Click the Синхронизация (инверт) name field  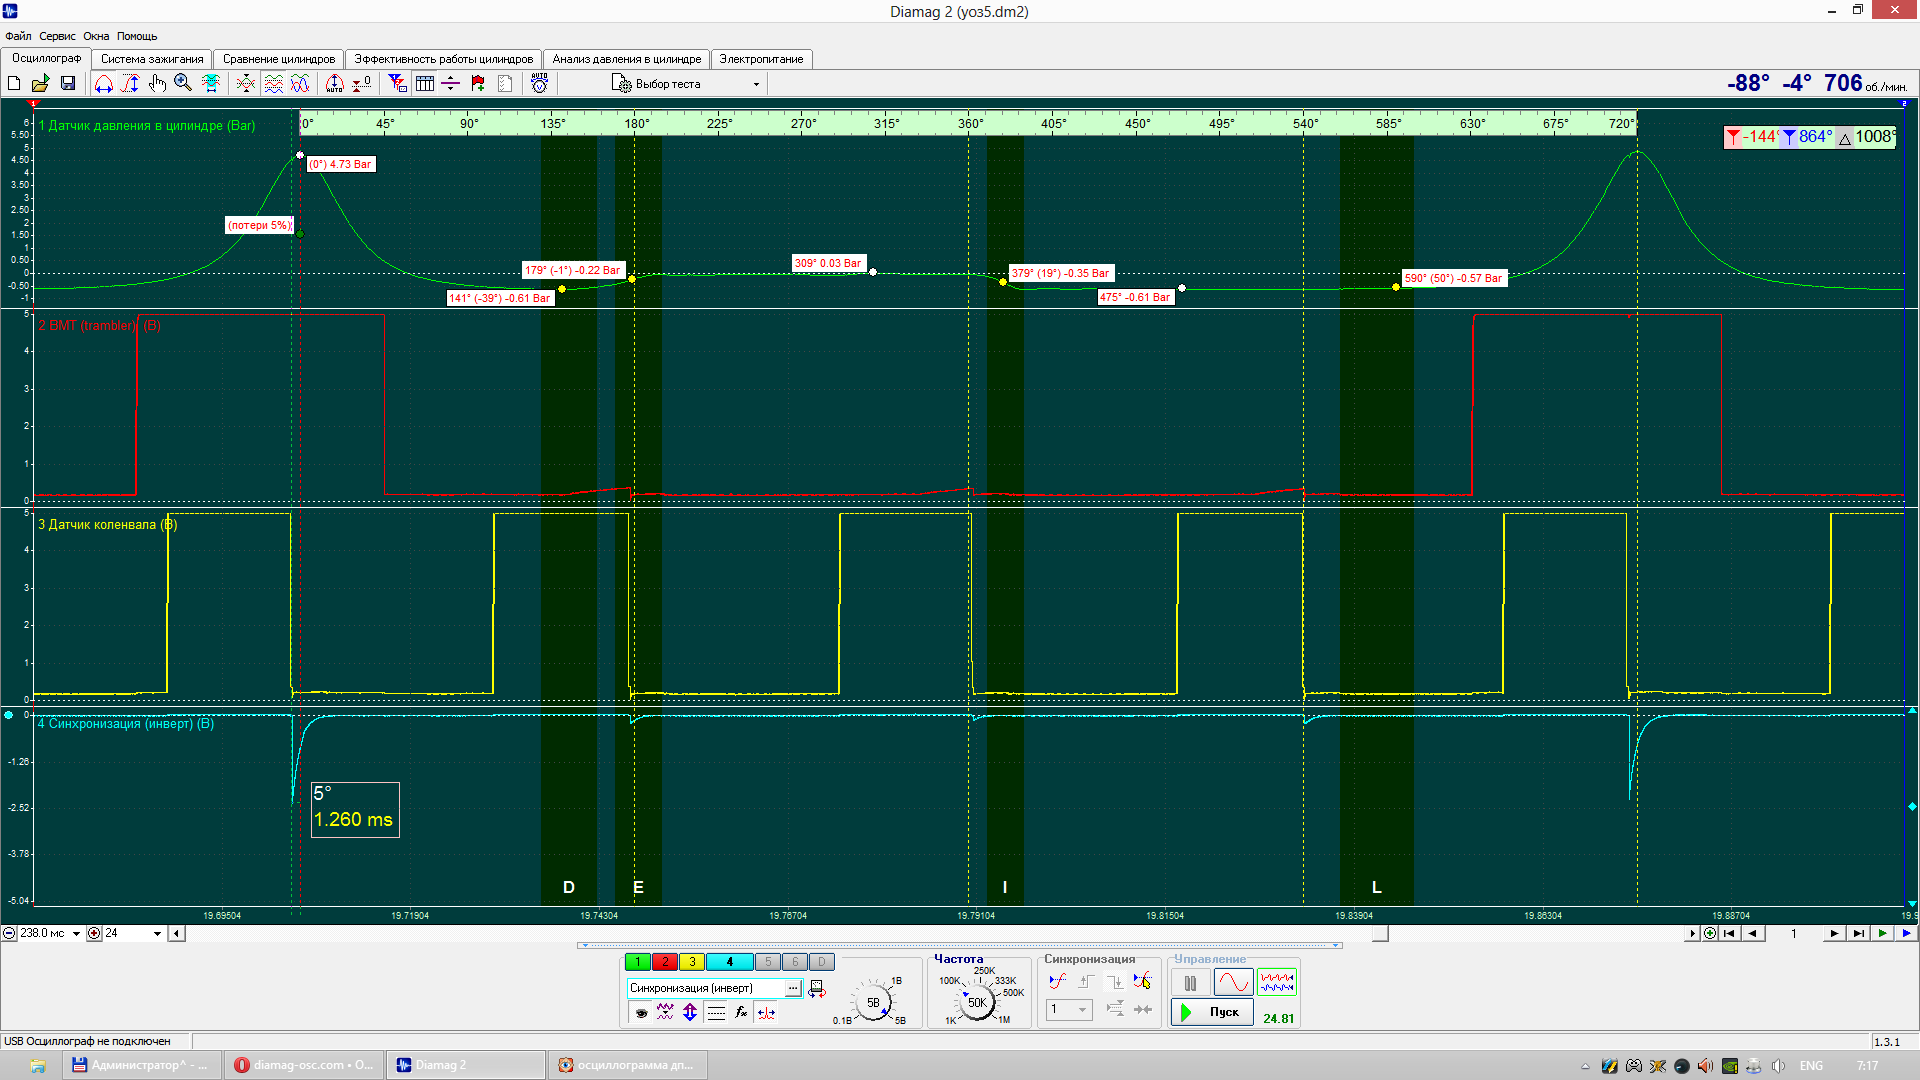706,988
